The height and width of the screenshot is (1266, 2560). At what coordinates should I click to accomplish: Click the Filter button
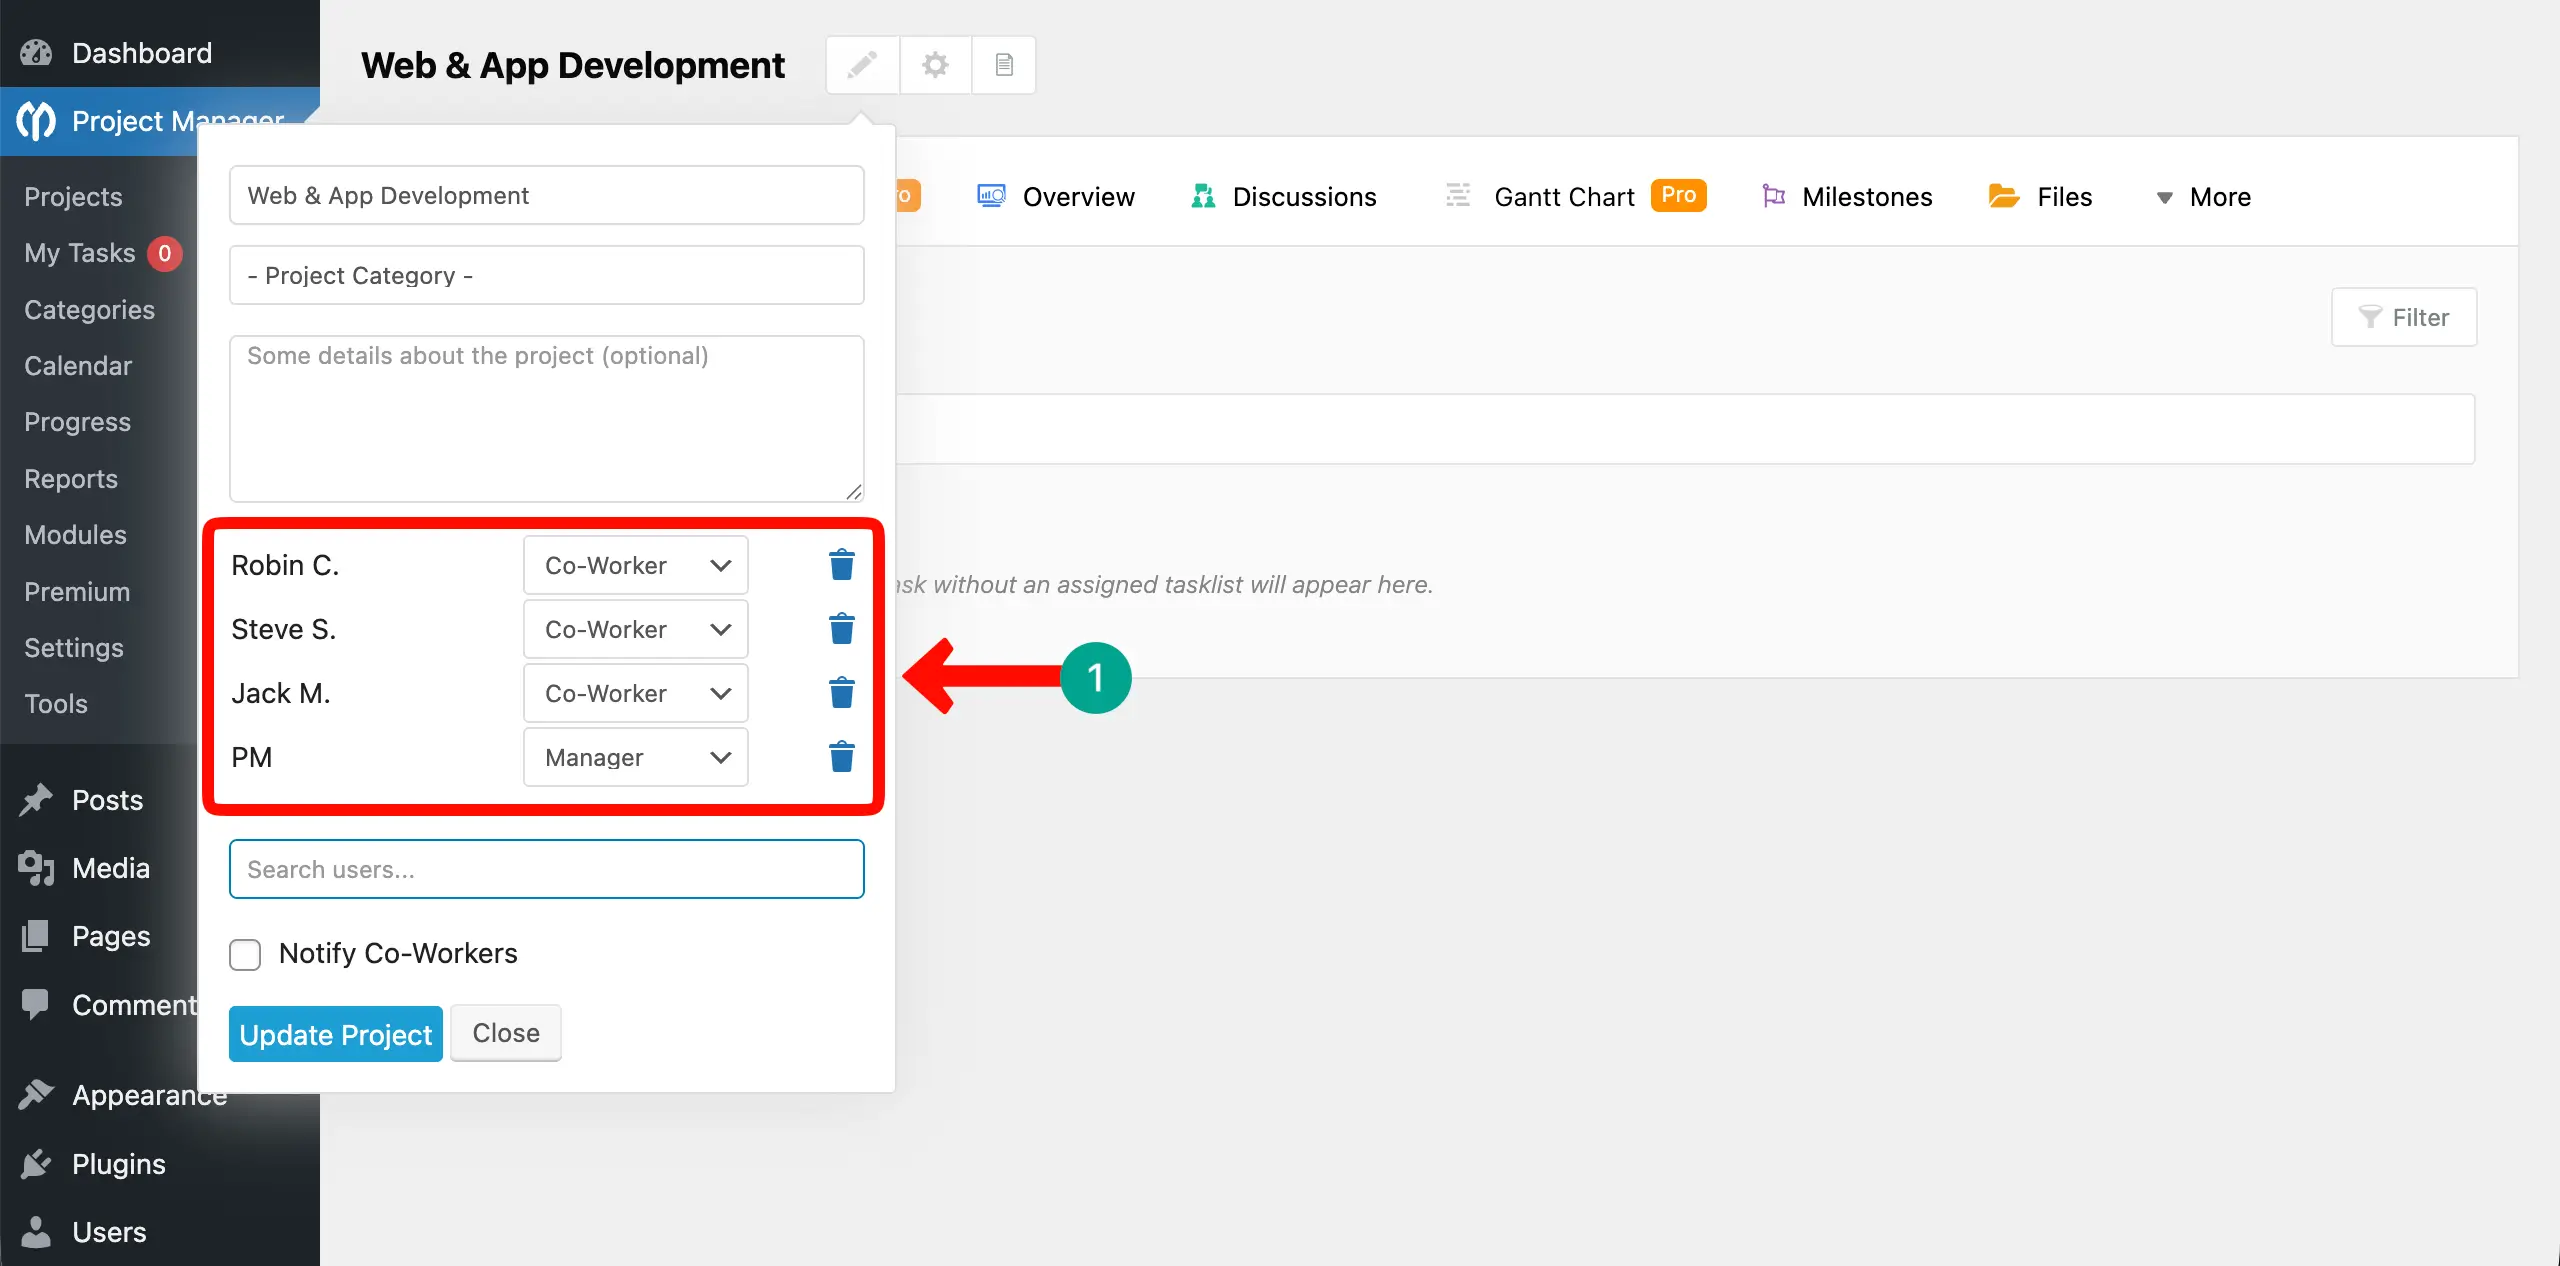2404,317
